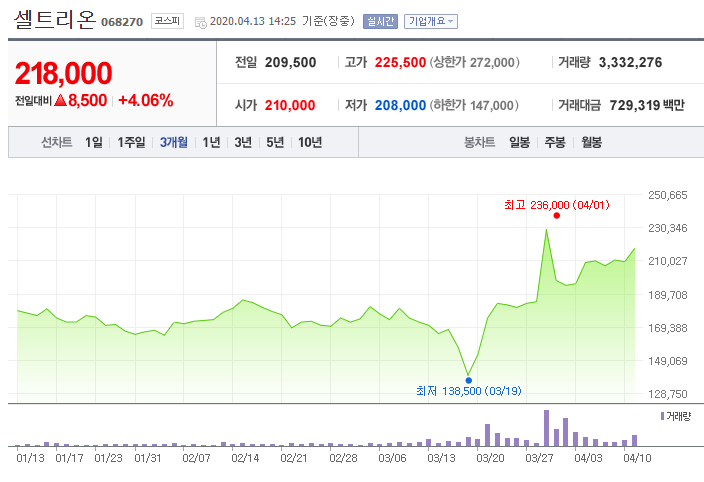Click the x-axis date 04/10
The image size is (704, 482).
(x=637, y=458)
